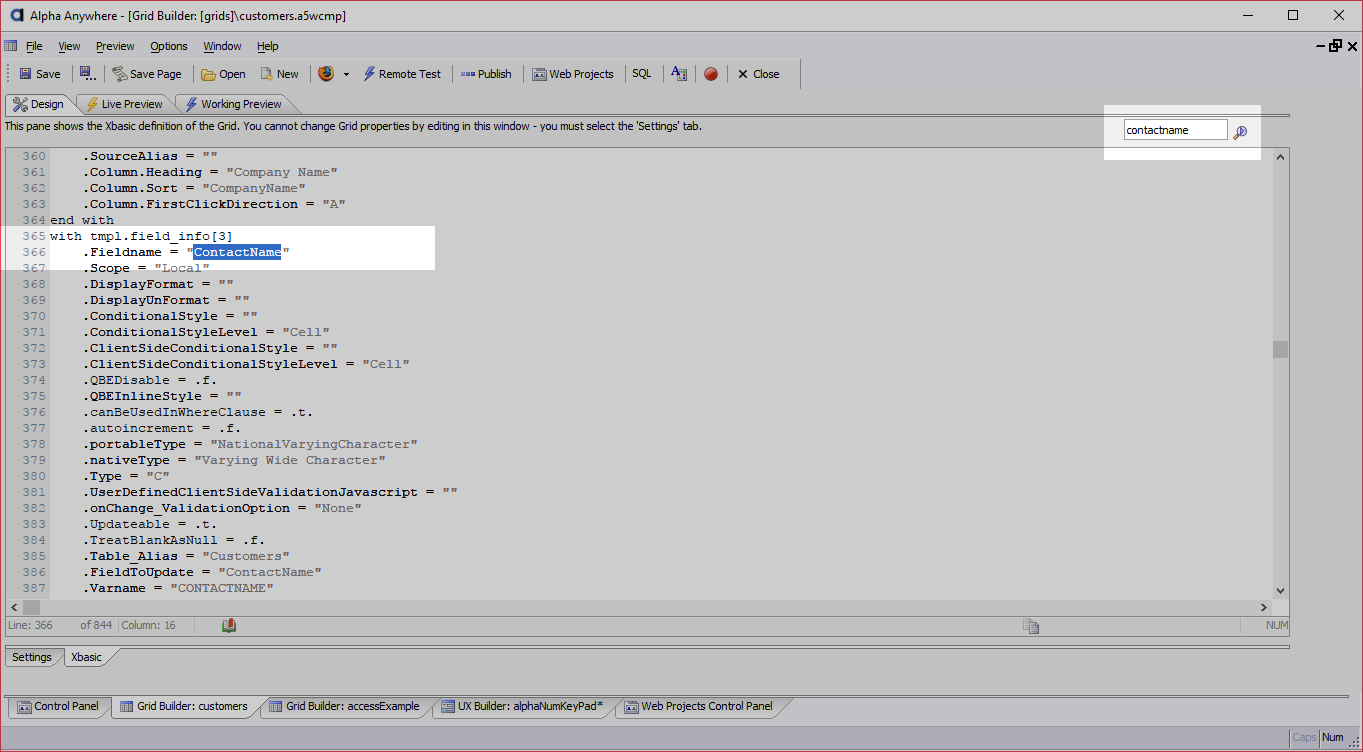Close the inner document window
The image size is (1363, 752).
coord(1353,45)
